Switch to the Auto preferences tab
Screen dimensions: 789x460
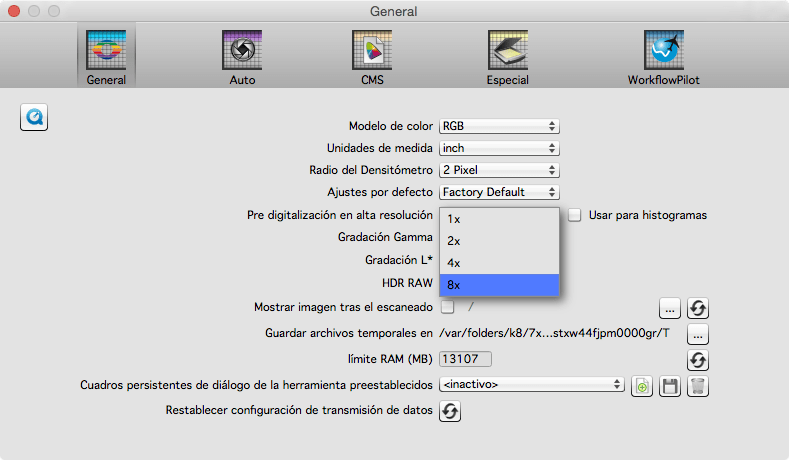[x=241, y=56]
